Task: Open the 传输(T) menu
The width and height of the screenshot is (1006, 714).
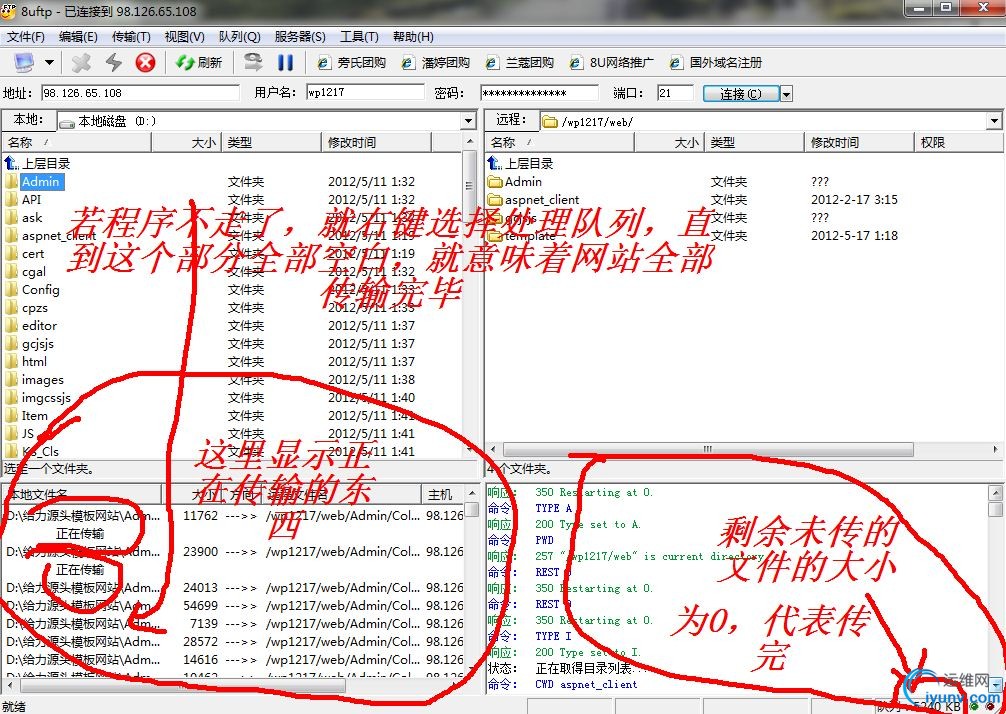Action: pos(131,37)
